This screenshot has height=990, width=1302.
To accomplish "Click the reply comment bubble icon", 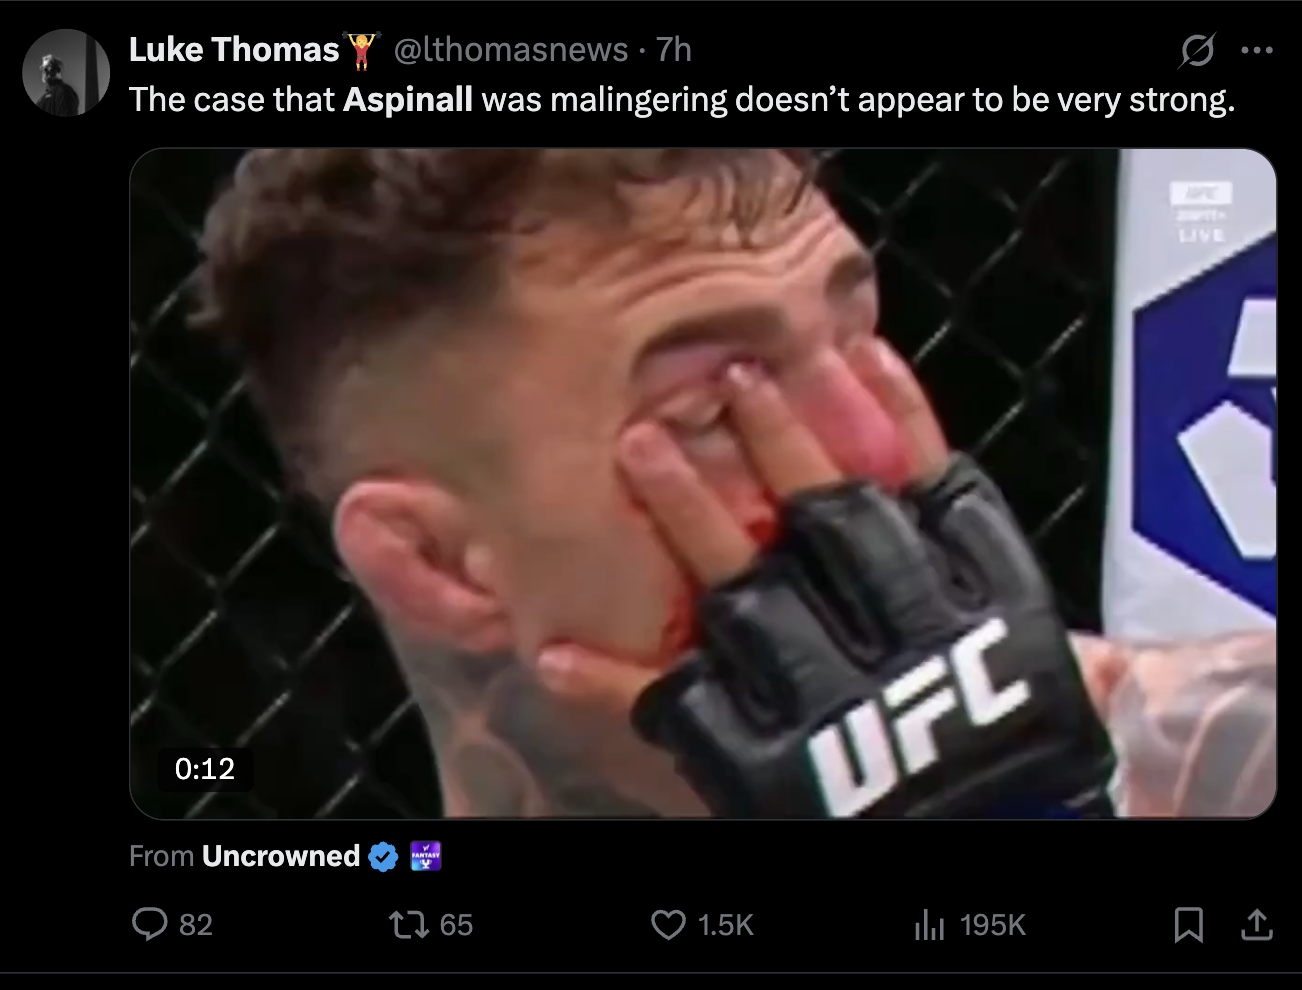I will (x=150, y=924).
